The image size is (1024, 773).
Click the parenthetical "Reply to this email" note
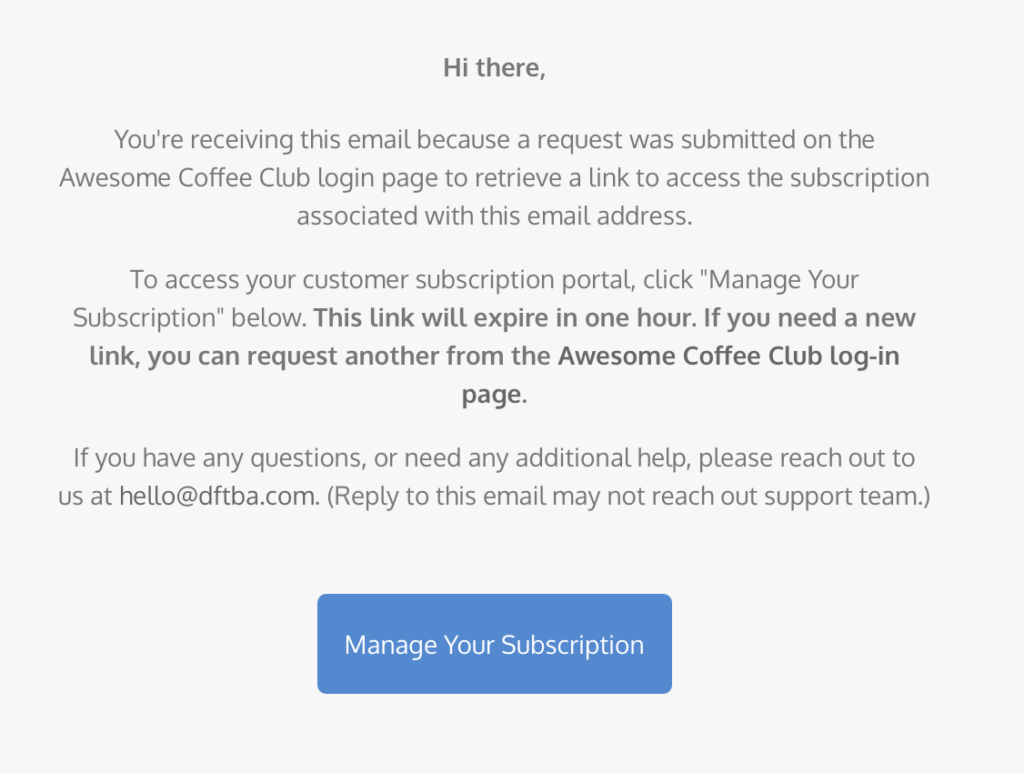point(628,496)
